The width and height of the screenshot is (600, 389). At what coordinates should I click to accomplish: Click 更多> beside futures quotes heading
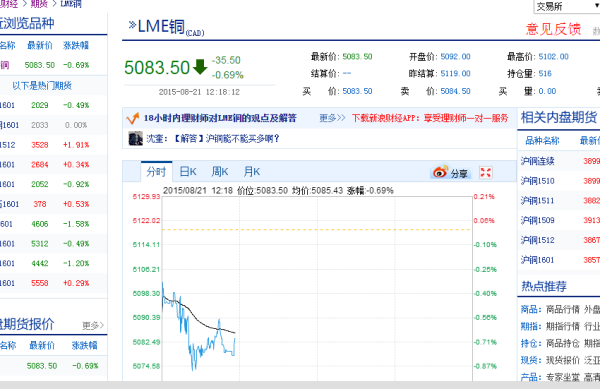point(93,326)
